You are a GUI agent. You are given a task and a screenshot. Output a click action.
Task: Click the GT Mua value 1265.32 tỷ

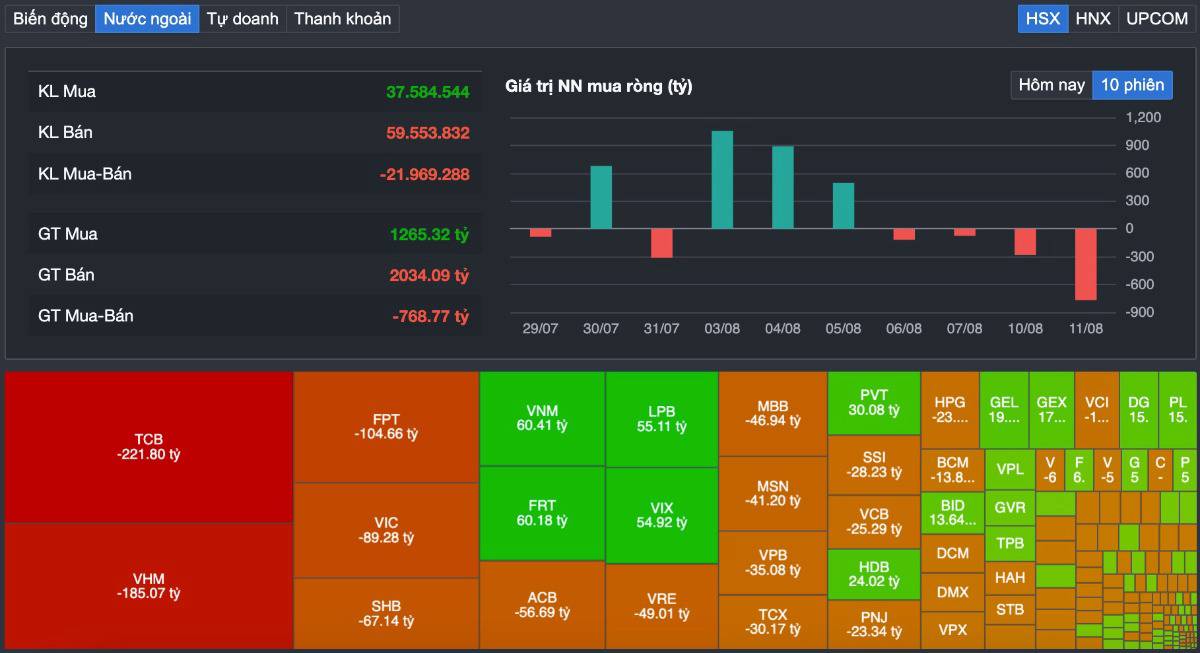pyautogui.click(x=430, y=234)
